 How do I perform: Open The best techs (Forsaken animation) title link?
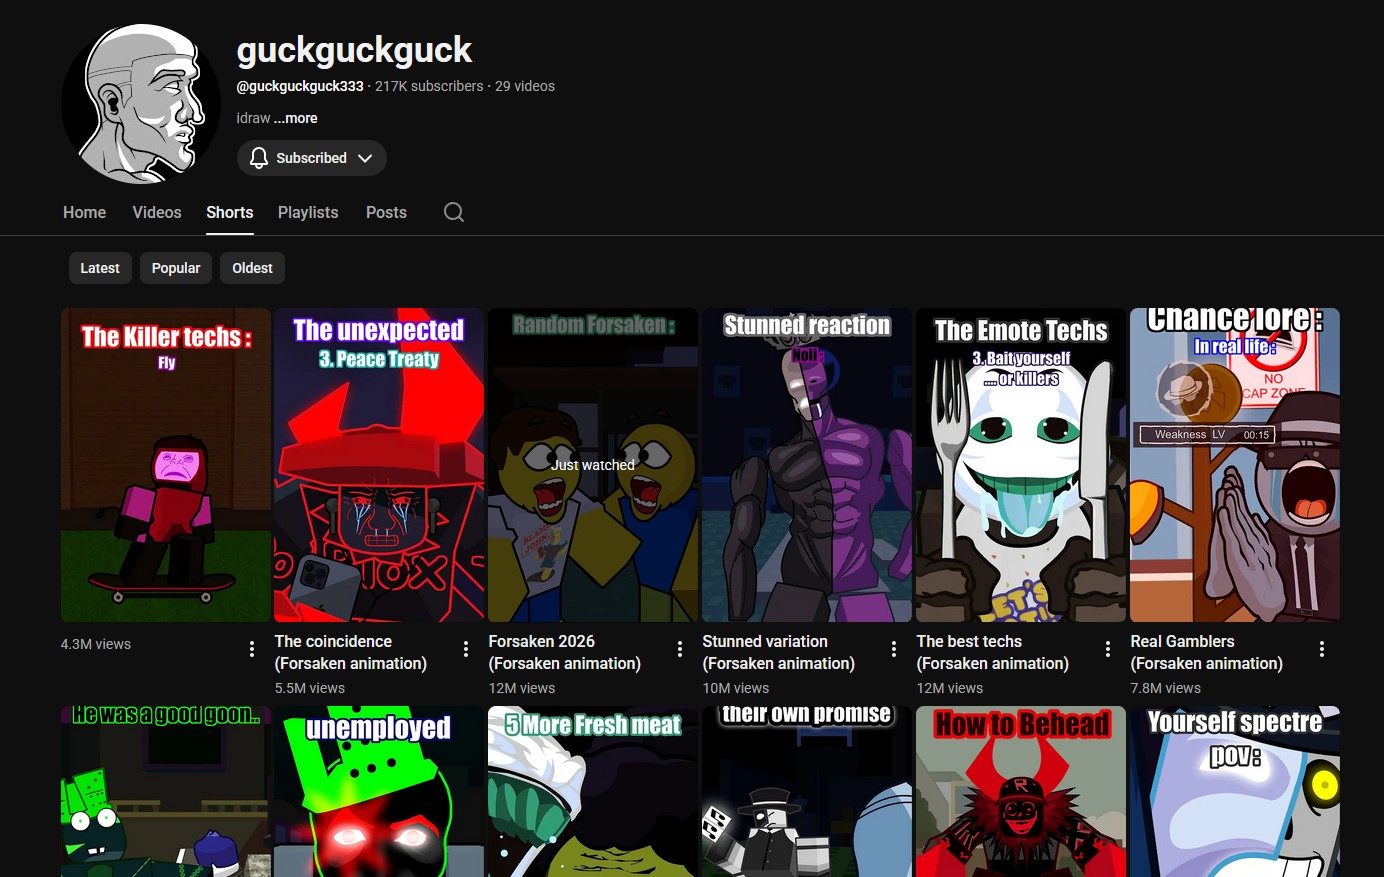[993, 652]
